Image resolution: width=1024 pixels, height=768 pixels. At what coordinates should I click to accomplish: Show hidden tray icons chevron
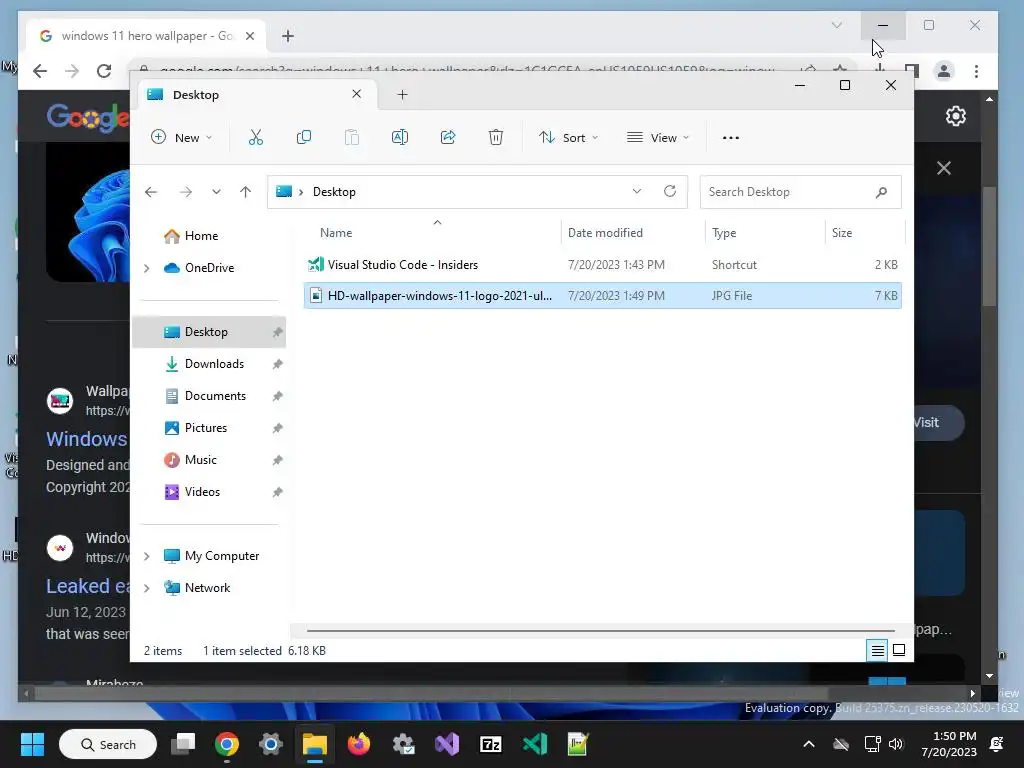point(808,744)
